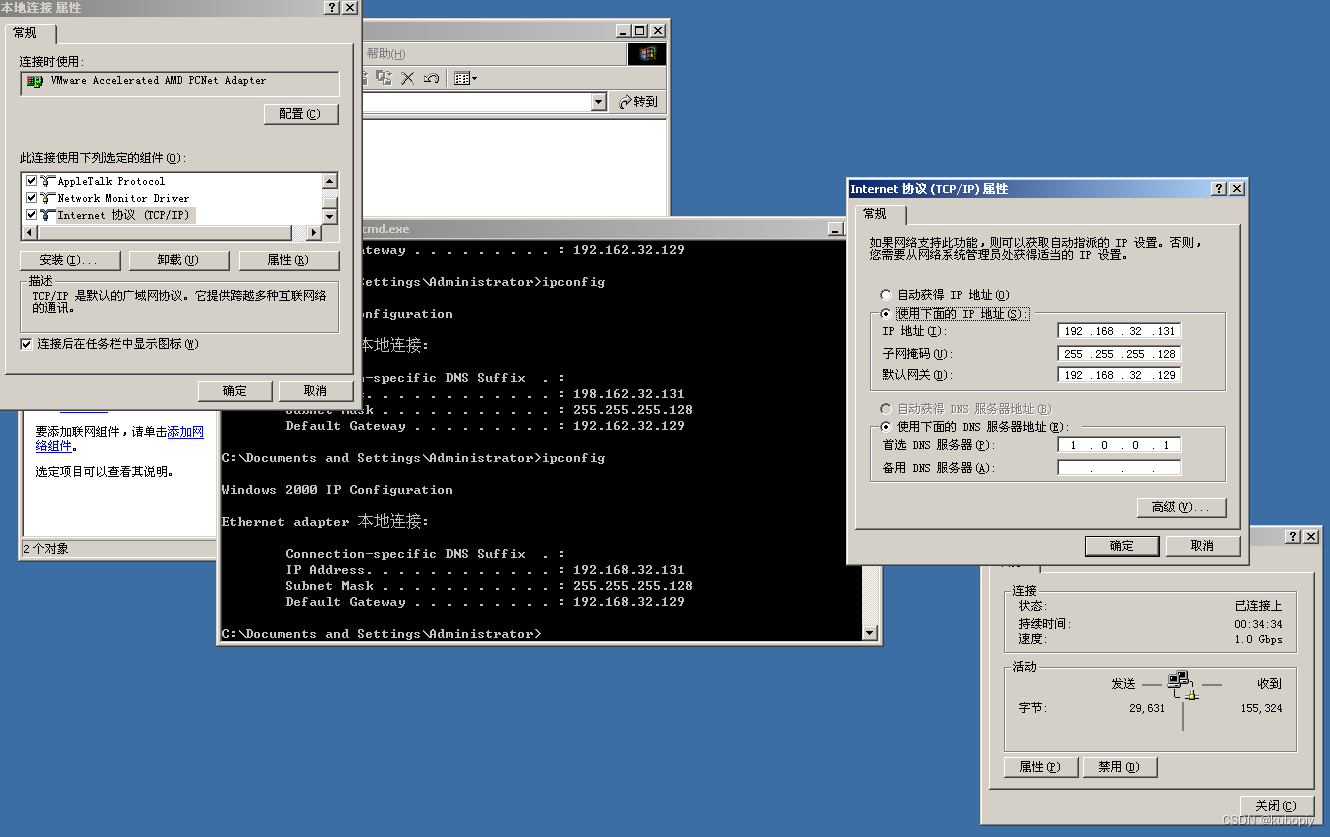This screenshot has width=1330, height=837.
Task: Click the 安装(I)... button
Action: click(x=69, y=260)
